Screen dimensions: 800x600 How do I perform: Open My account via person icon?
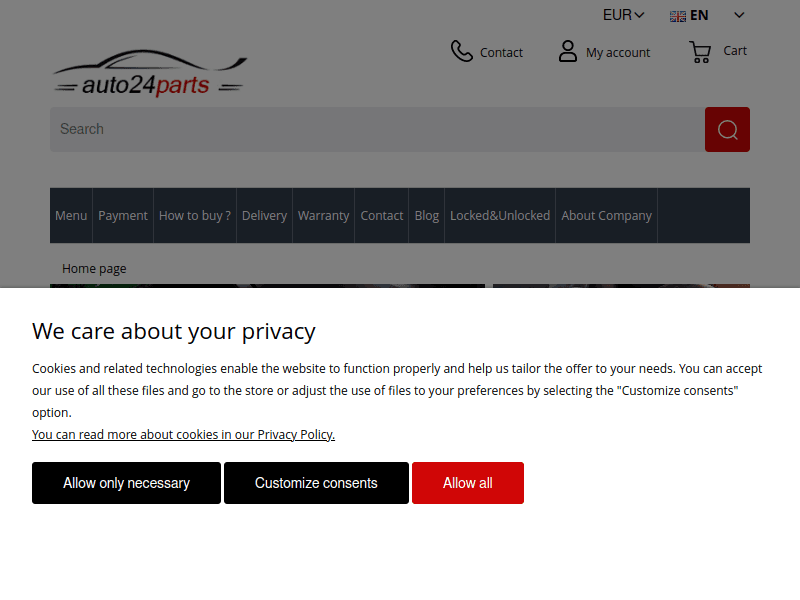coord(568,51)
